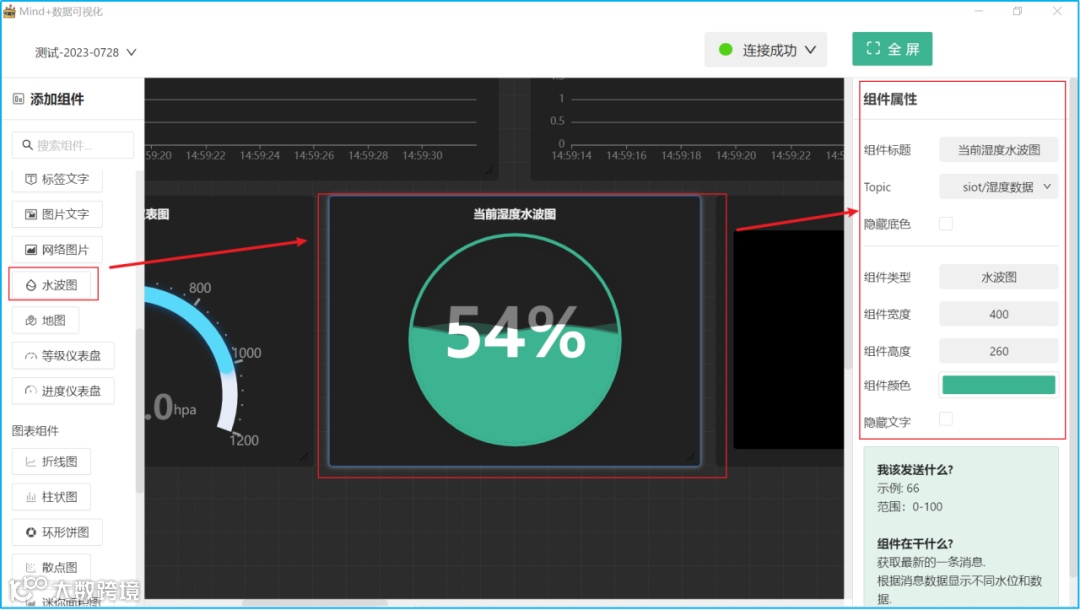The width and height of the screenshot is (1080, 610).
Task: Click the 组件类型 水波图 field
Action: (x=999, y=277)
